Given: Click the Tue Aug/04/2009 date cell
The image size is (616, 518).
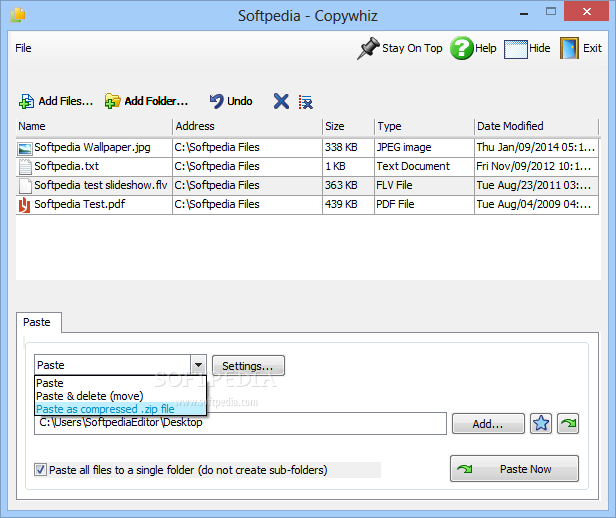Looking at the screenshot, I should (534, 204).
